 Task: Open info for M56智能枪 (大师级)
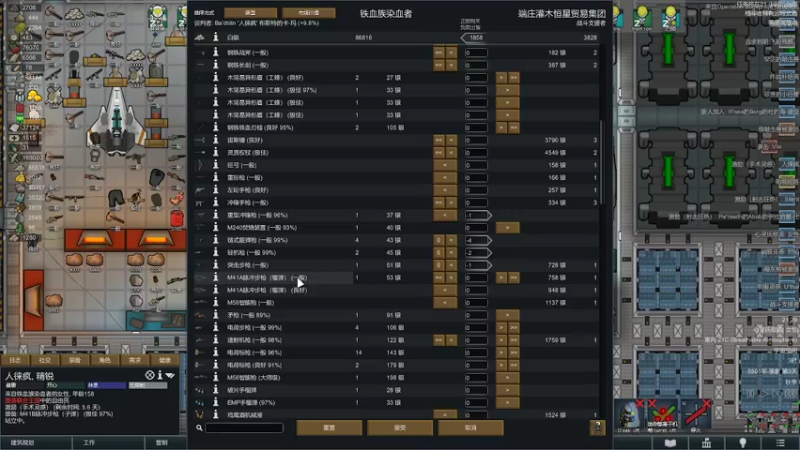pyautogui.click(x=216, y=378)
